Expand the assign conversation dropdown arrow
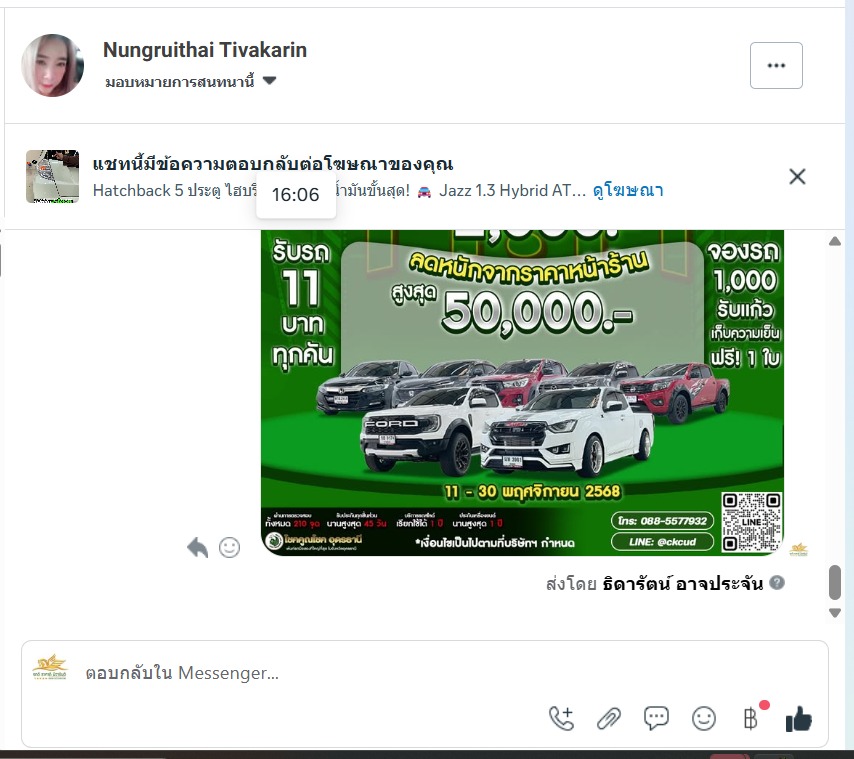The image size is (854, 759). tap(269, 81)
